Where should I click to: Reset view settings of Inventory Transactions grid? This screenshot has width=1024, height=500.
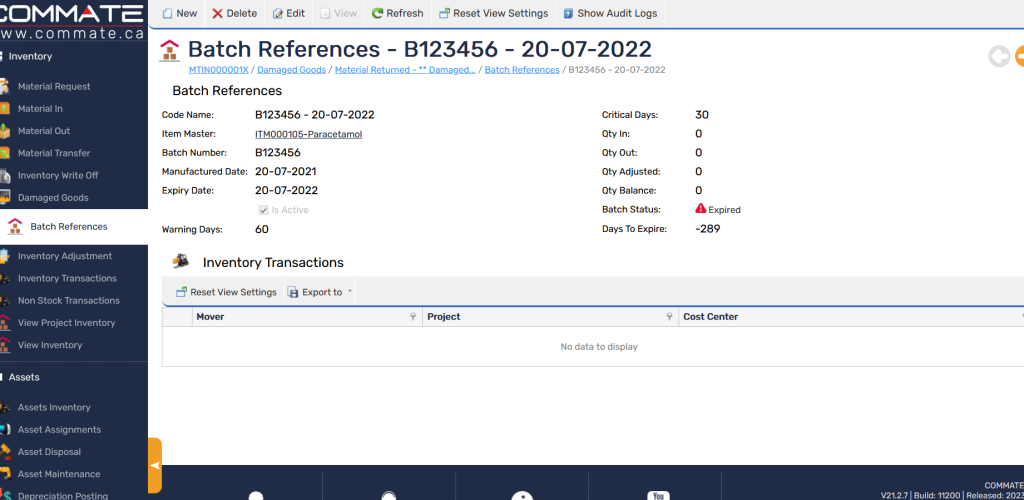click(x=227, y=292)
